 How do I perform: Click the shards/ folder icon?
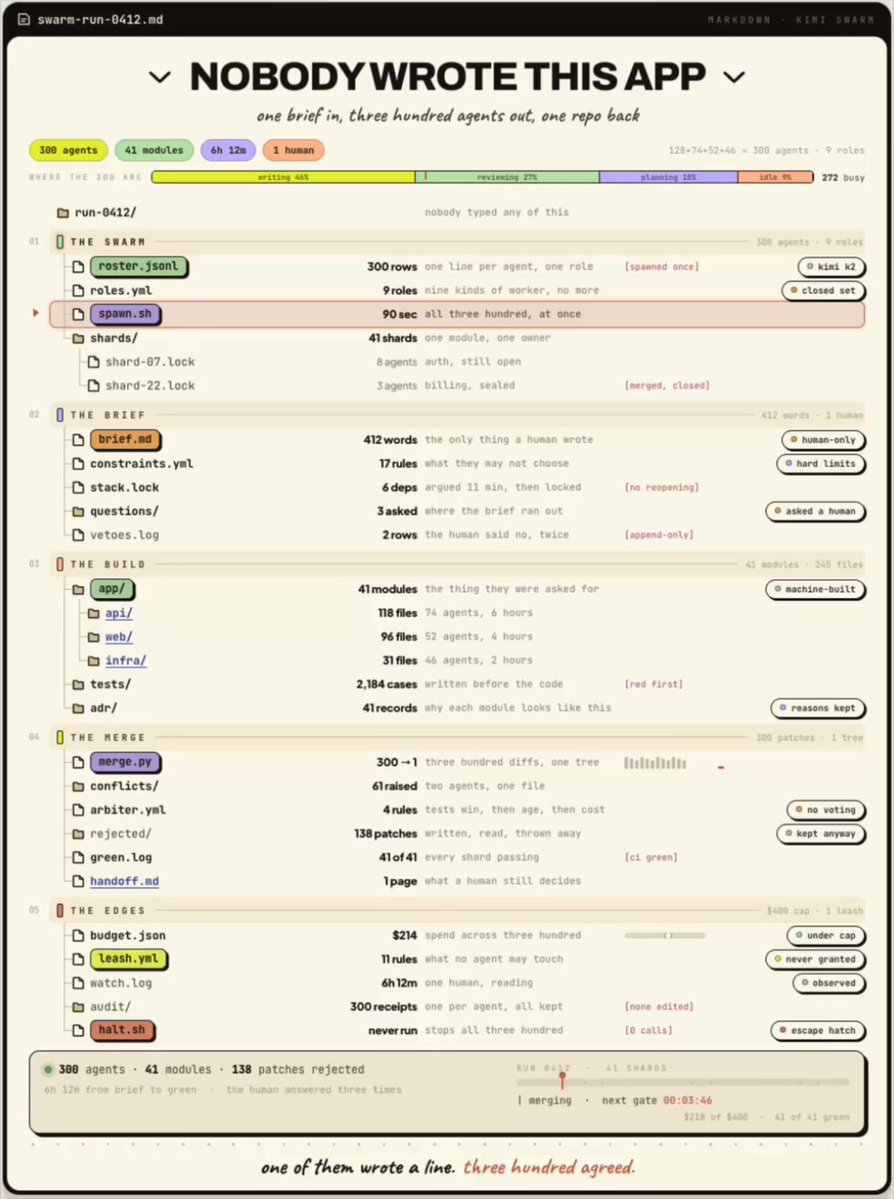click(78, 338)
